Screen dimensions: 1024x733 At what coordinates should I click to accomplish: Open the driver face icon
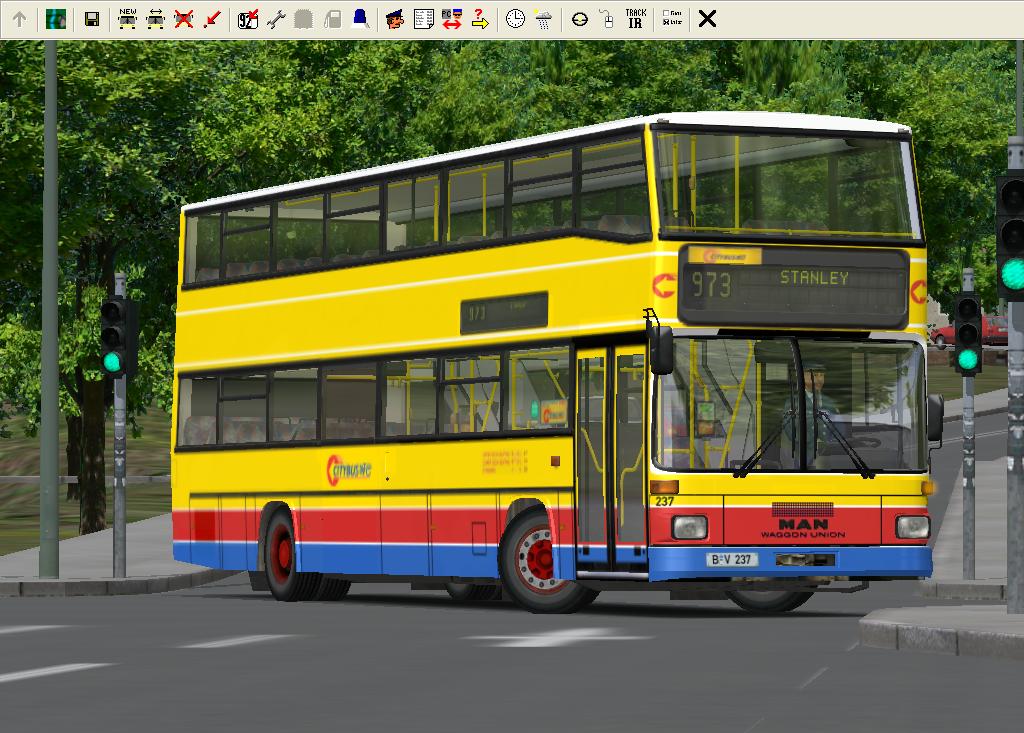(395, 19)
